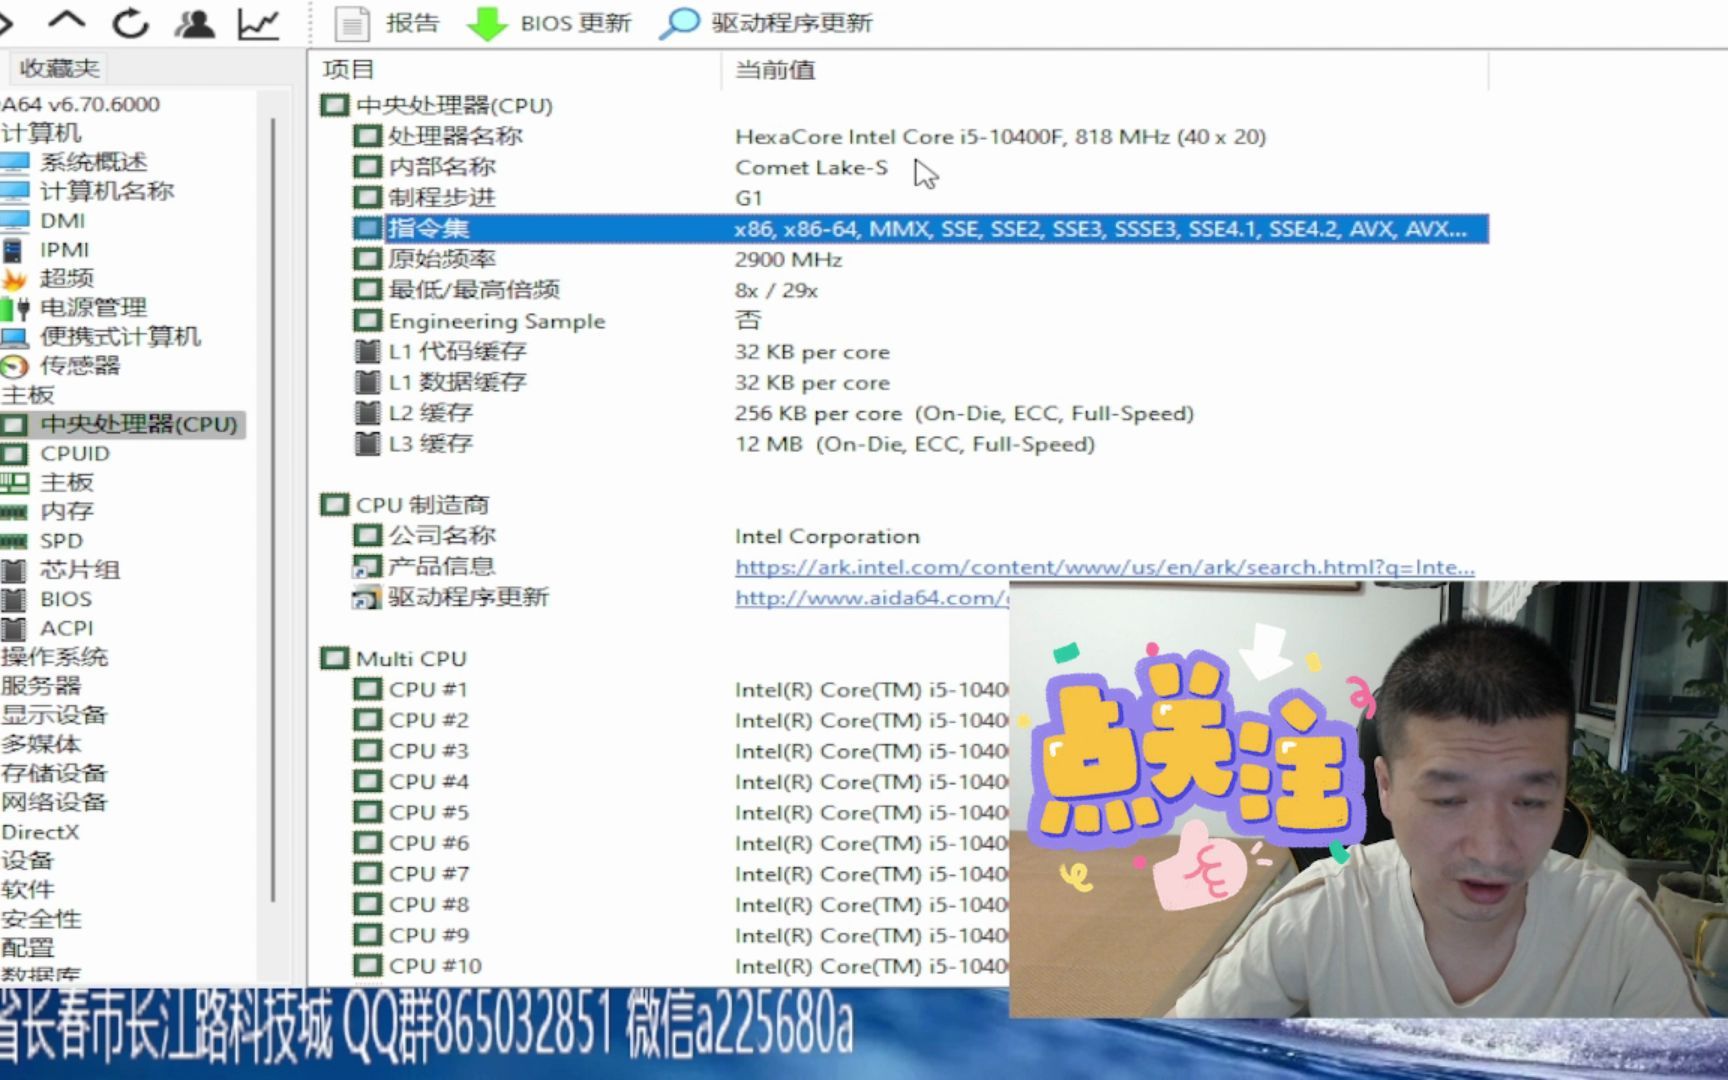The height and width of the screenshot is (1080, 1728).
Task: Expand the 存储设备 category
Action: point(54,772)
